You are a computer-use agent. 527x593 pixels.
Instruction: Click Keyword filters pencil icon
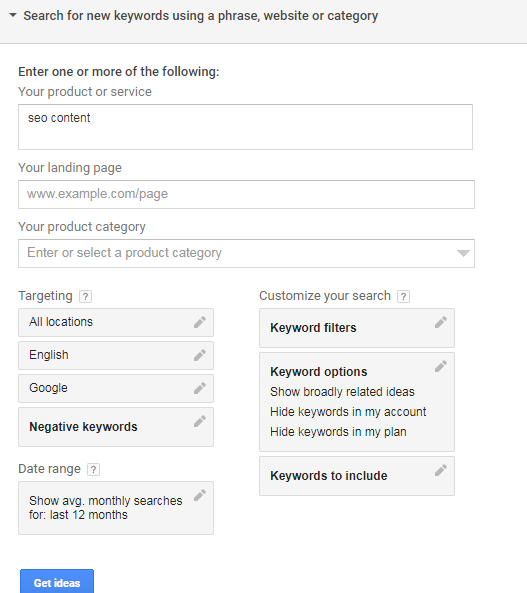pos(441,322)
